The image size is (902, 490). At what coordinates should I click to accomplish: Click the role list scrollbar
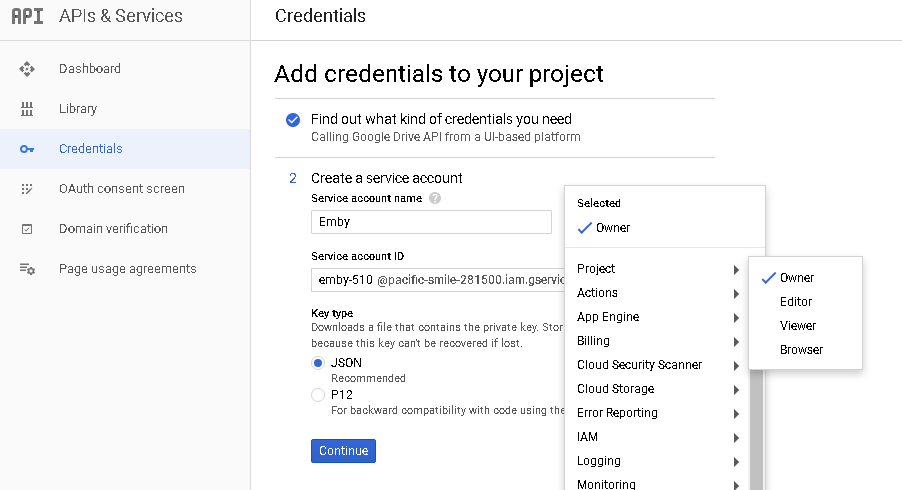click(x=756, y=428)
